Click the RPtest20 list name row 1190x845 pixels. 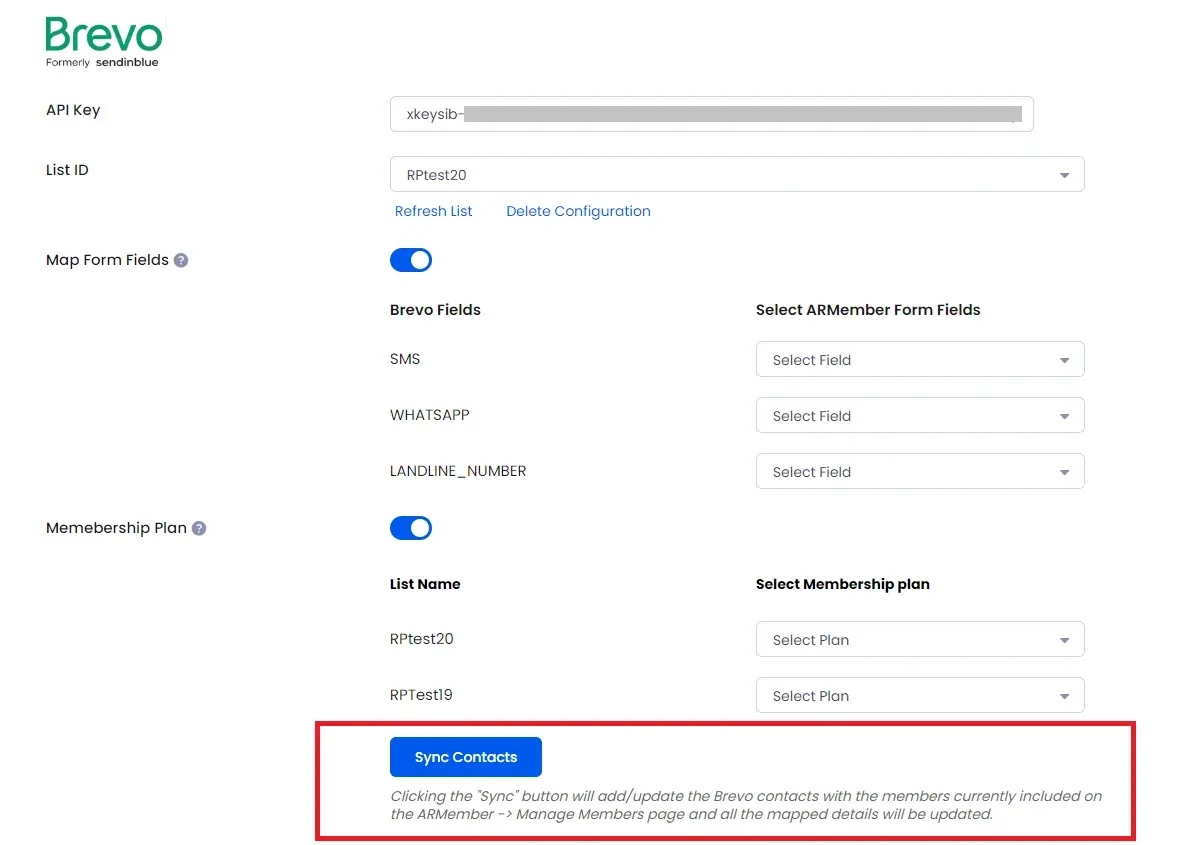click(421, 639)
